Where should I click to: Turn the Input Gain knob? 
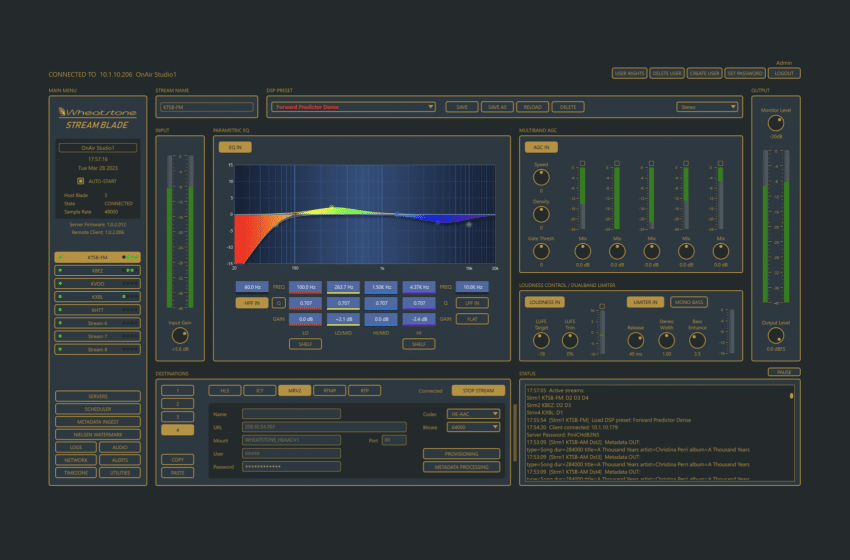[180, 333]
